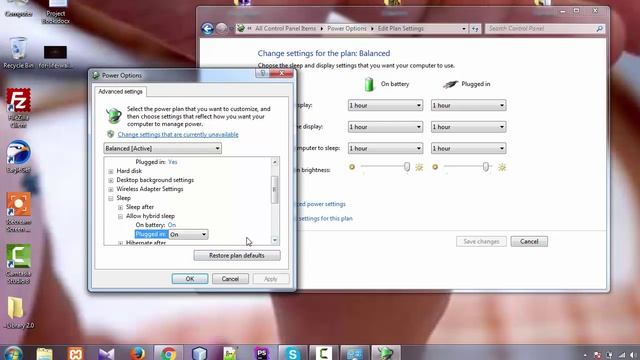The height and width of the screenshot is (360, 640).
Task: Open VirtualBox cube icon in taskbar
Action: (200, 353)
